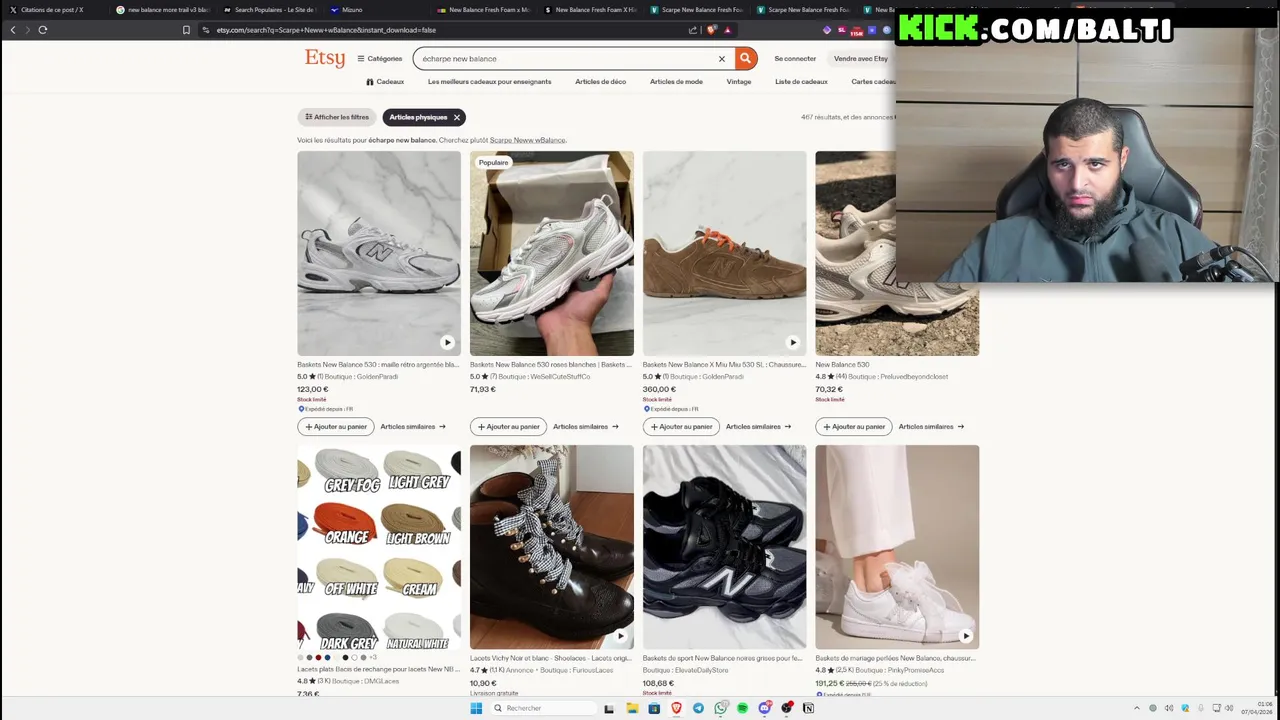Image resolution: width=1280 pixels, height=720 pixels.
Task: Open Spotify from the taskbar
Action: (742, 708)
